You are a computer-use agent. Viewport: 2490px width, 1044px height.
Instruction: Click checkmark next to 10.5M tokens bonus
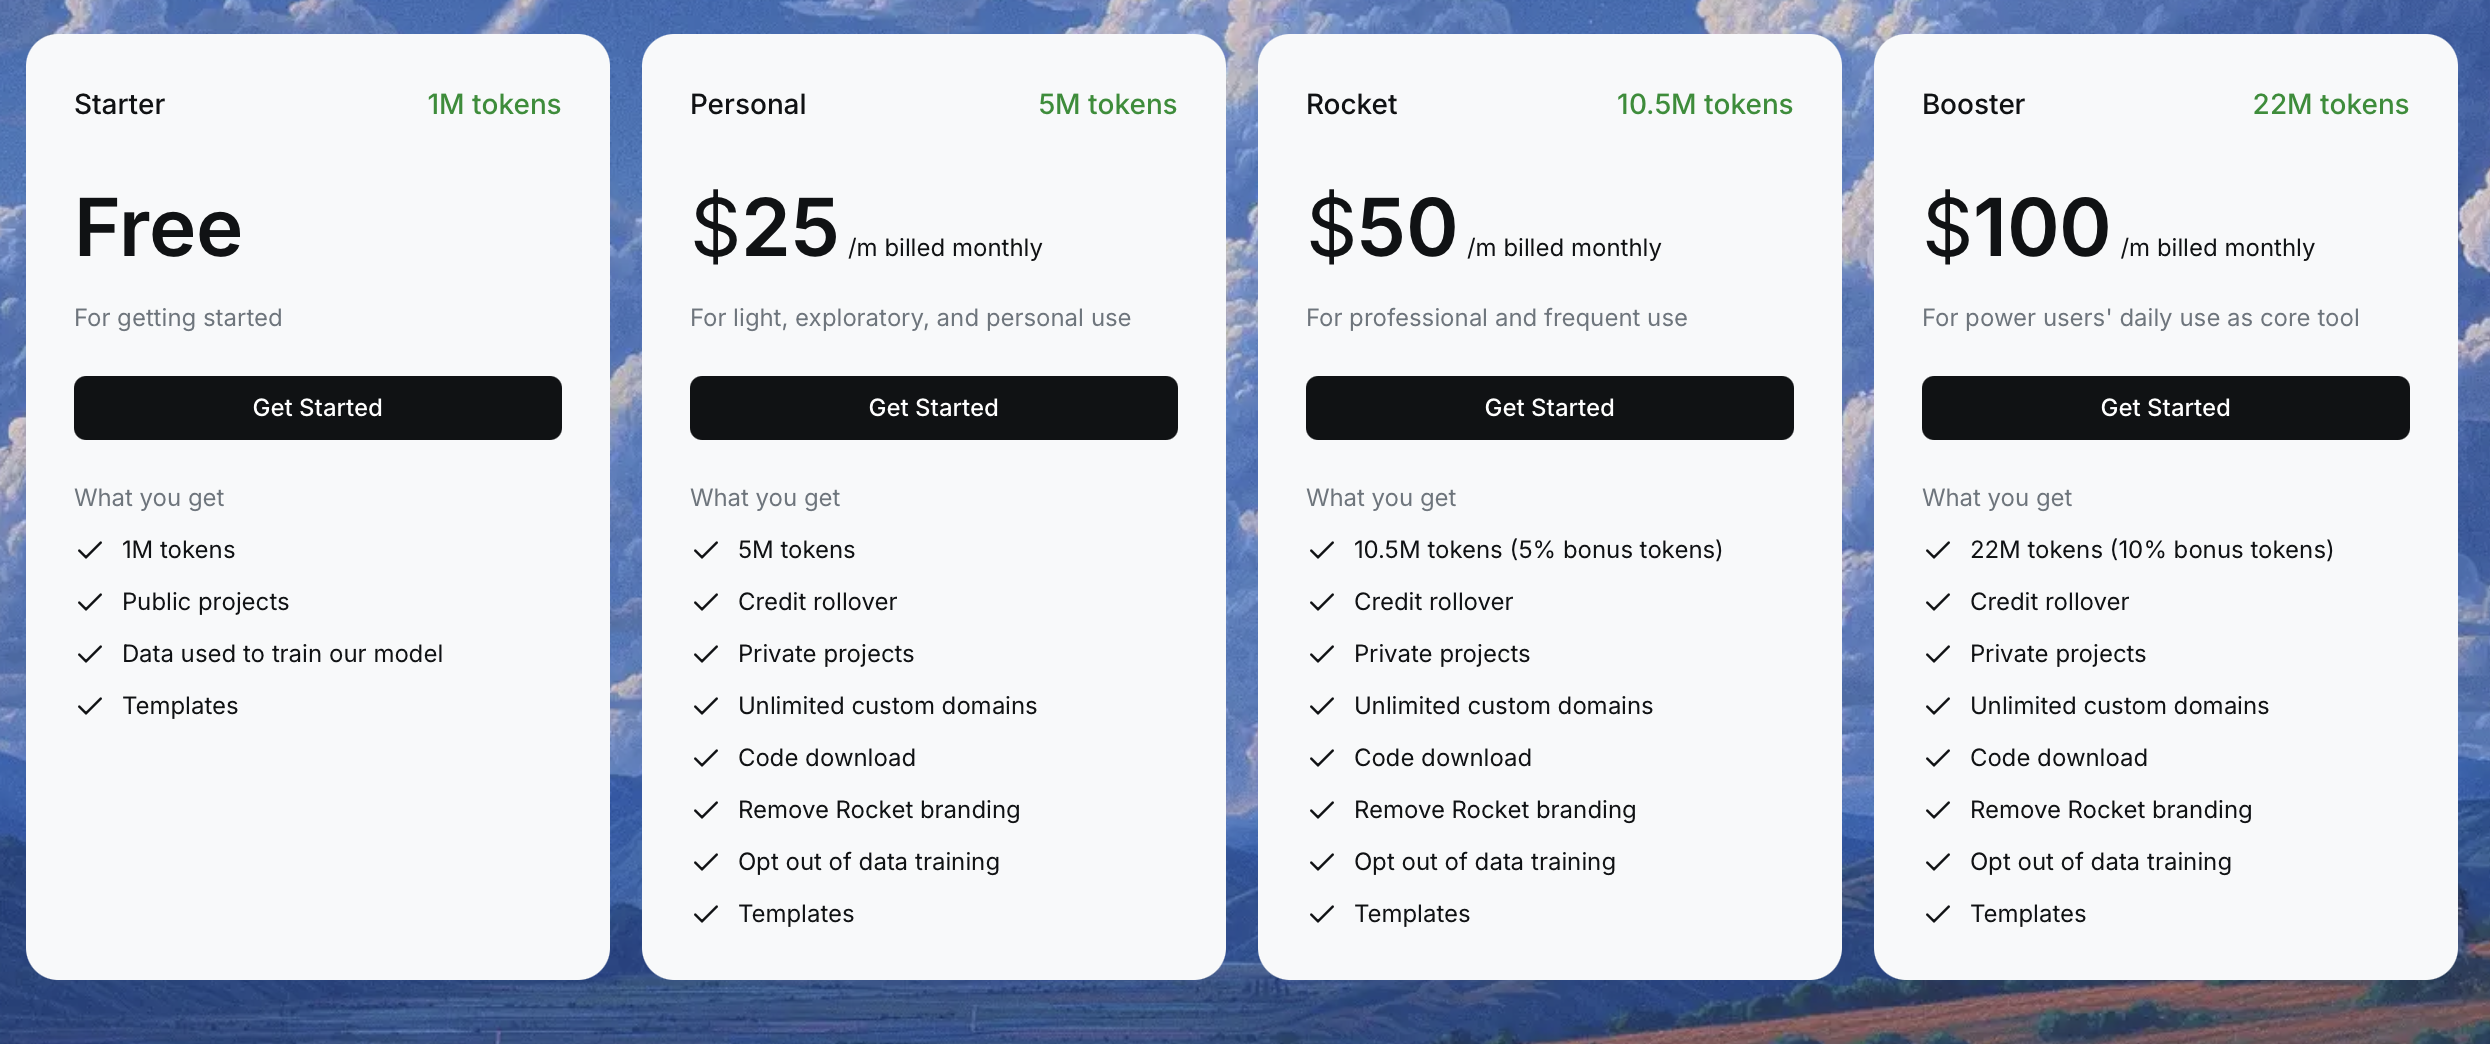tap(1322, 550)
